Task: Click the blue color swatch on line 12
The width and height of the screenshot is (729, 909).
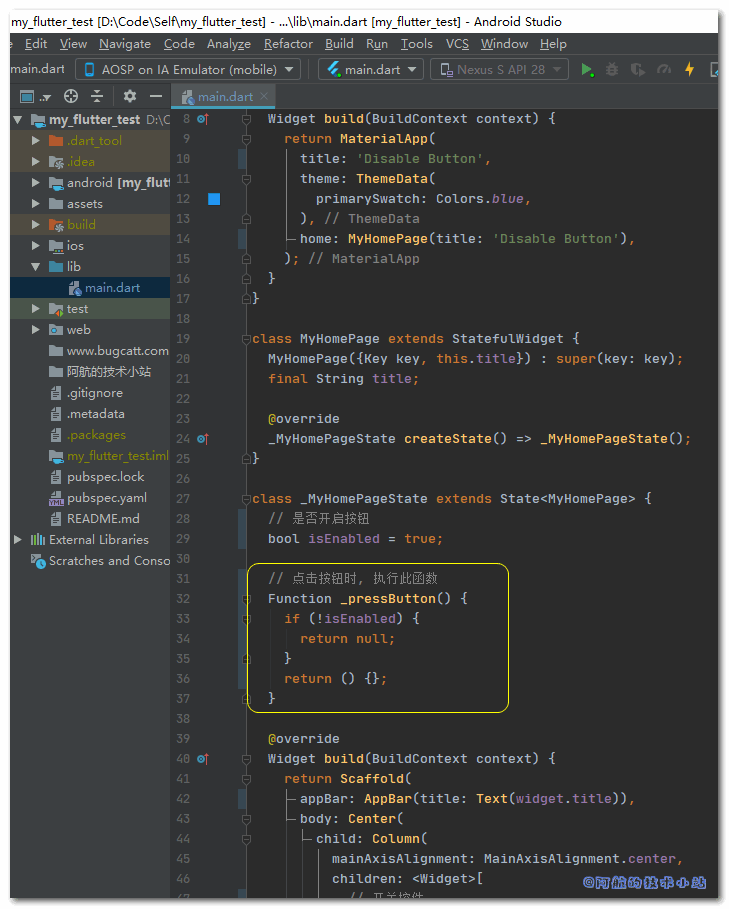Action: (213, 199)
